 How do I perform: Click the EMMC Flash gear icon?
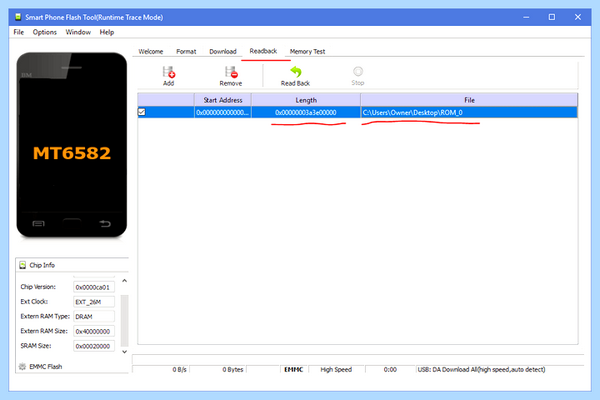pyautogui.click(x=22, y=366)
